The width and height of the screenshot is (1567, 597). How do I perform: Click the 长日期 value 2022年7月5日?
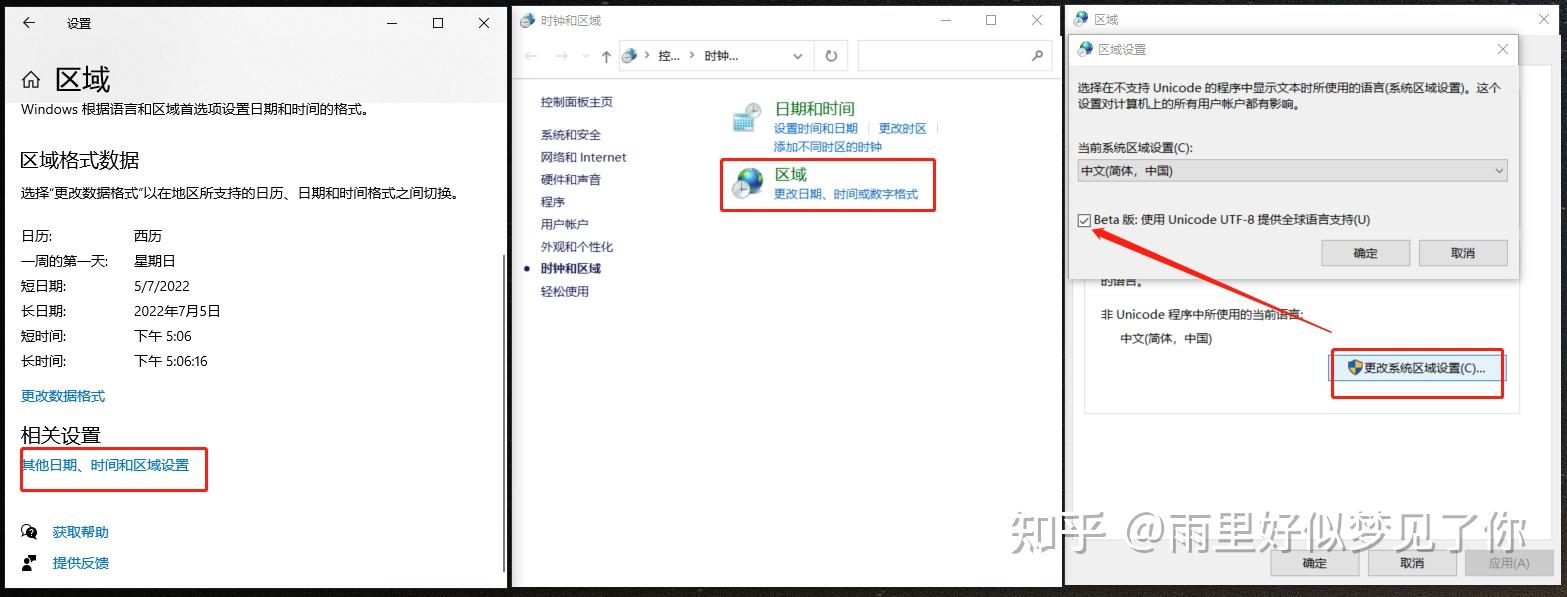tap(177, 311)
